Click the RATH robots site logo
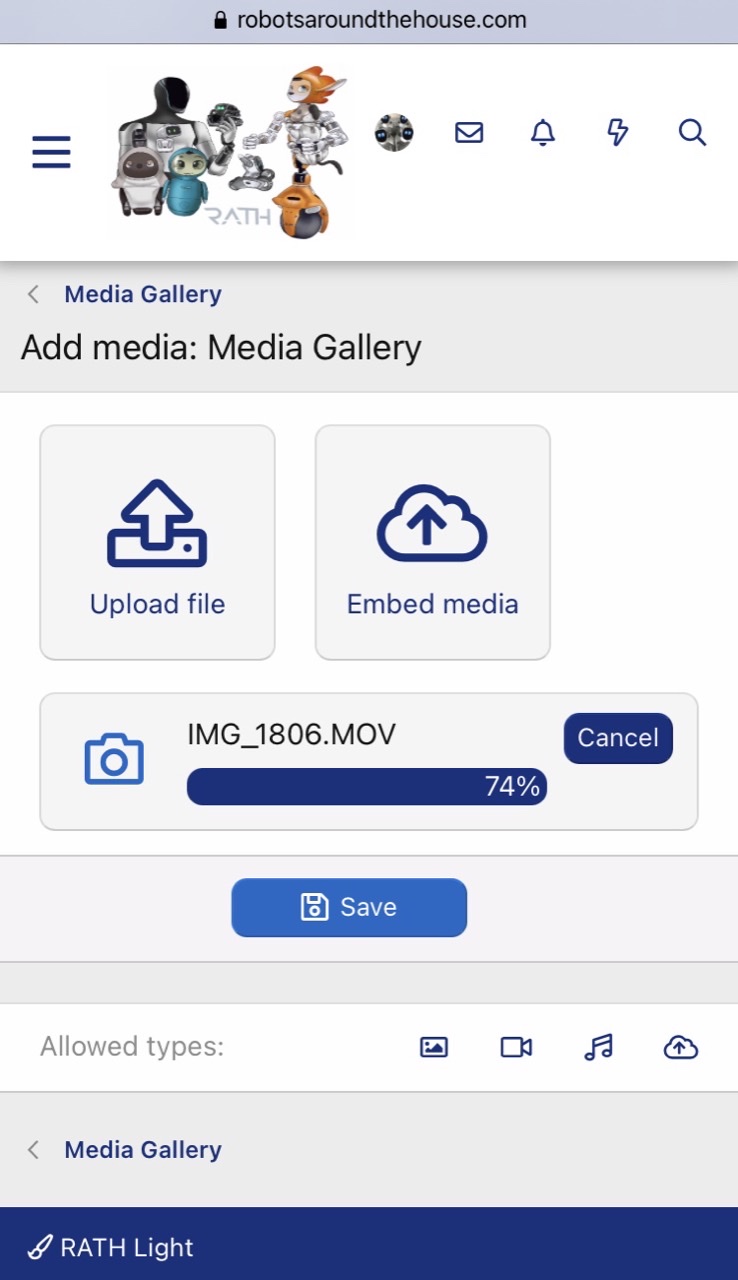The image size is (738, 1280). [x=232, y=152]
